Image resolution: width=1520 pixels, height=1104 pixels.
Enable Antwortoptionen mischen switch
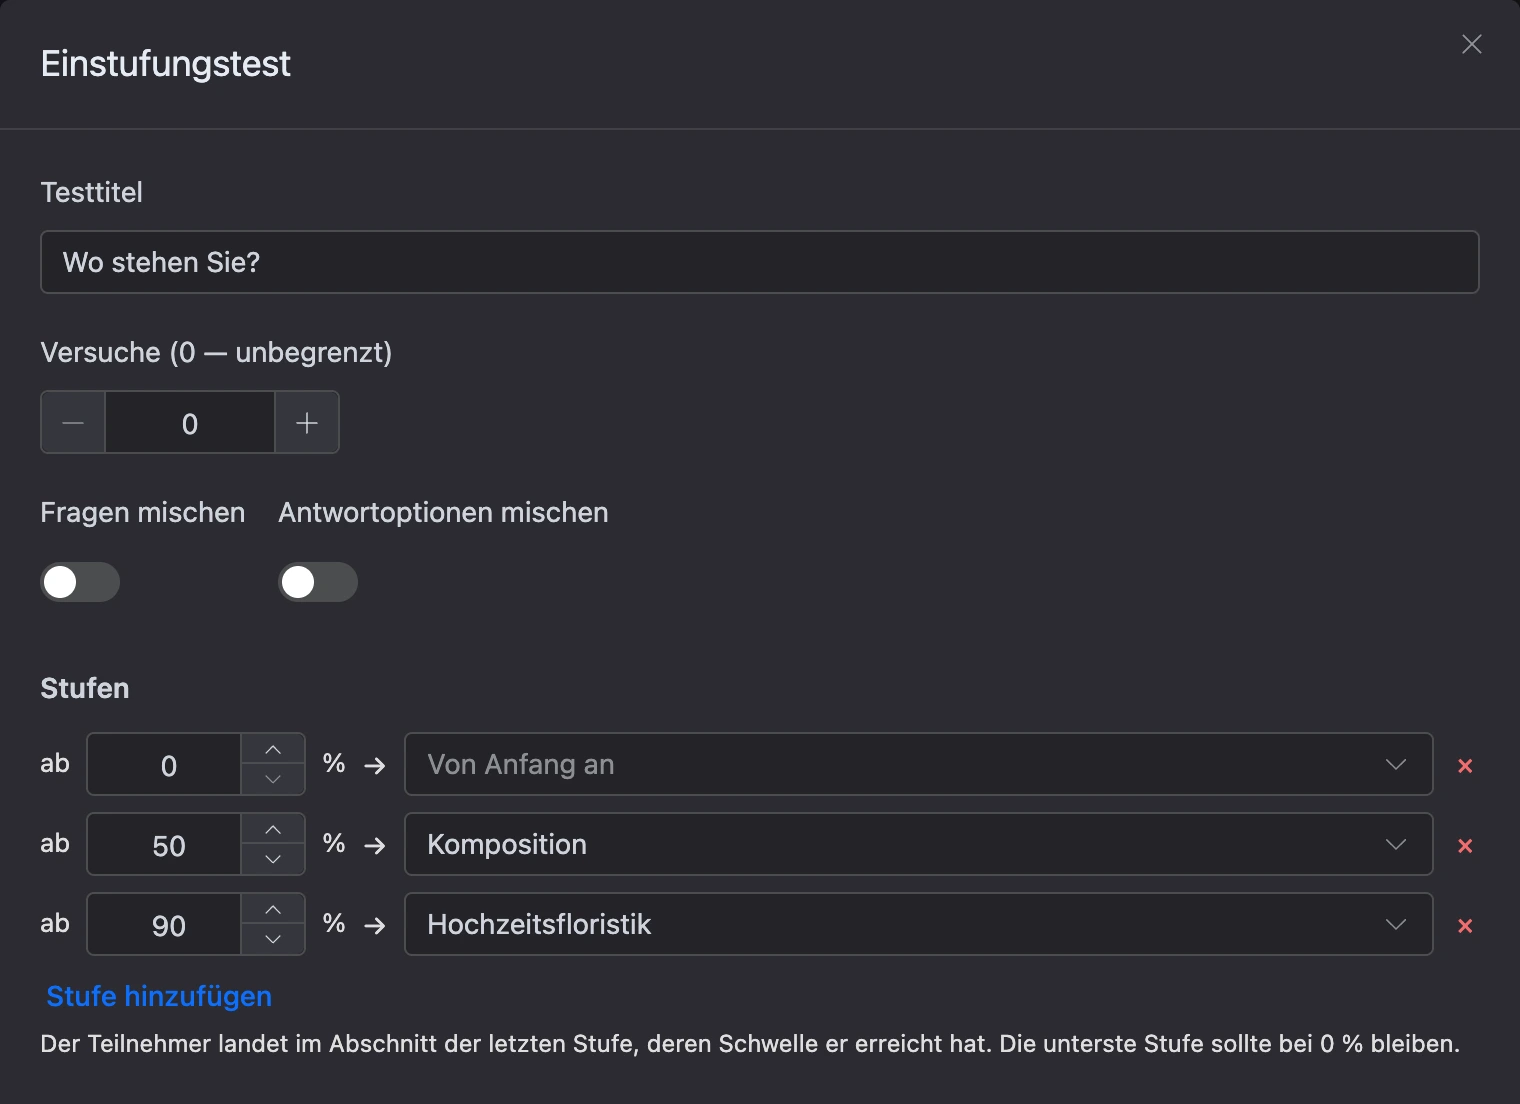pos(318,582)
